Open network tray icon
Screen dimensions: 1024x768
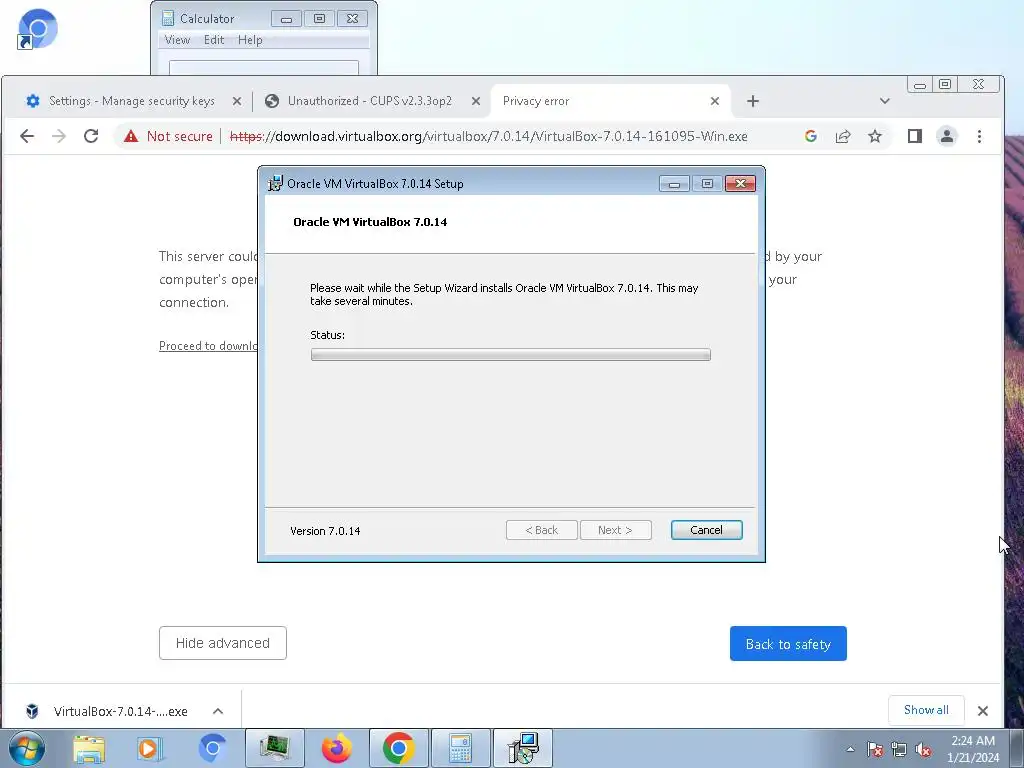tap(899, 750)
